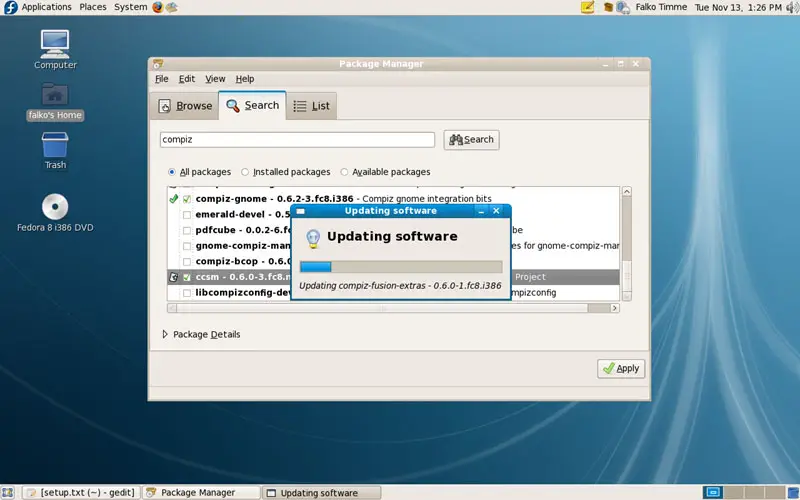Click the lightbulb icon in Updating software dialog
Viewport: 800px width, 500px height.
coord(313,238)
